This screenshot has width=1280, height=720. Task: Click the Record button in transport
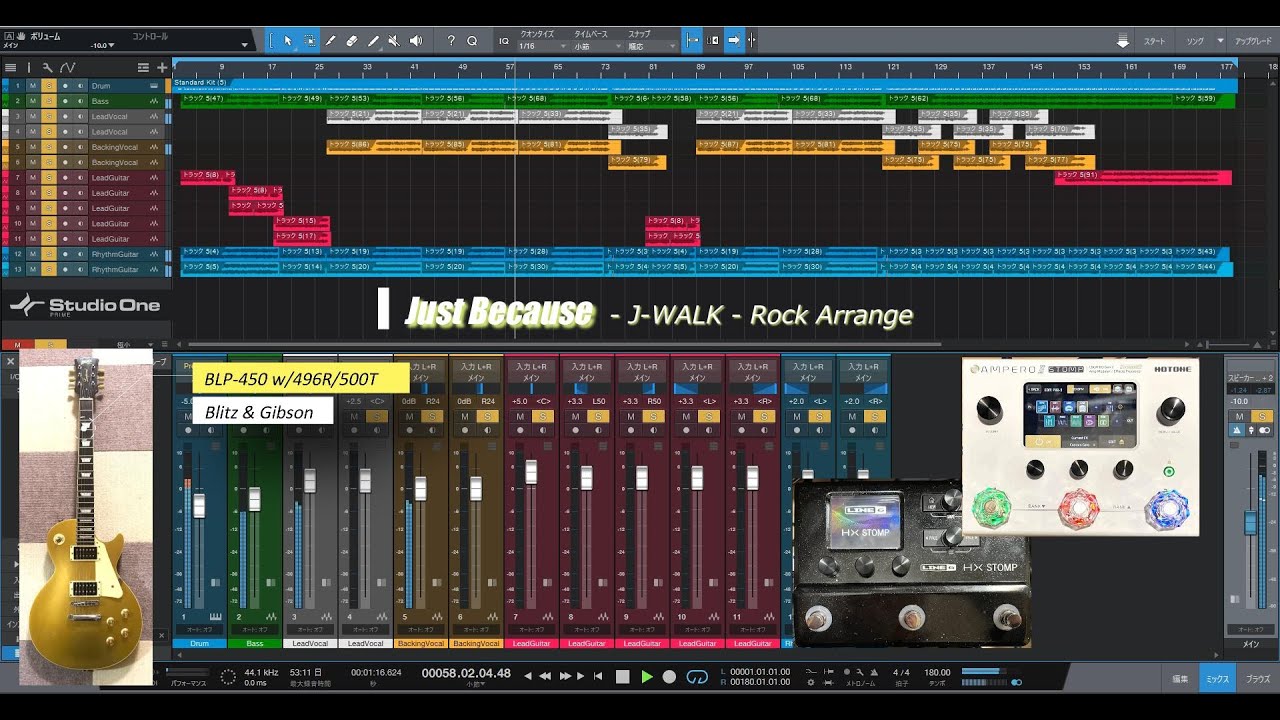(x=670, y=677)
